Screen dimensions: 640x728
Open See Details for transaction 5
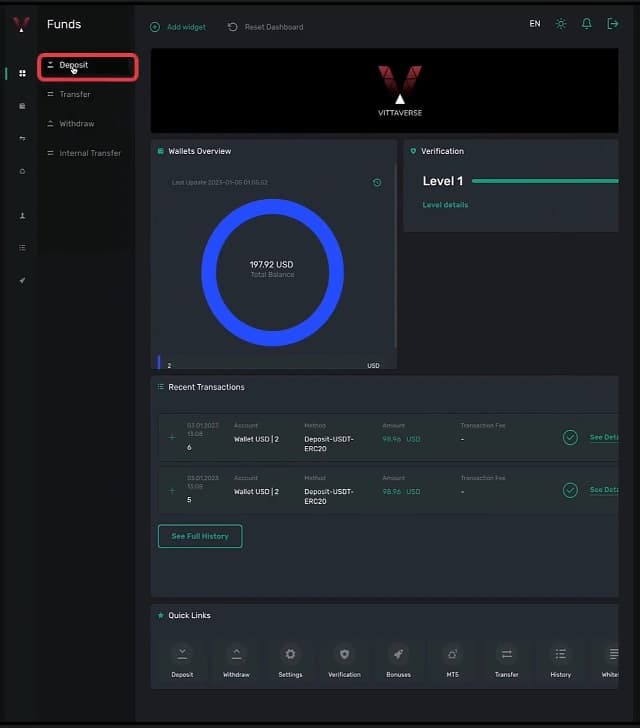click(x=604, y=490)
